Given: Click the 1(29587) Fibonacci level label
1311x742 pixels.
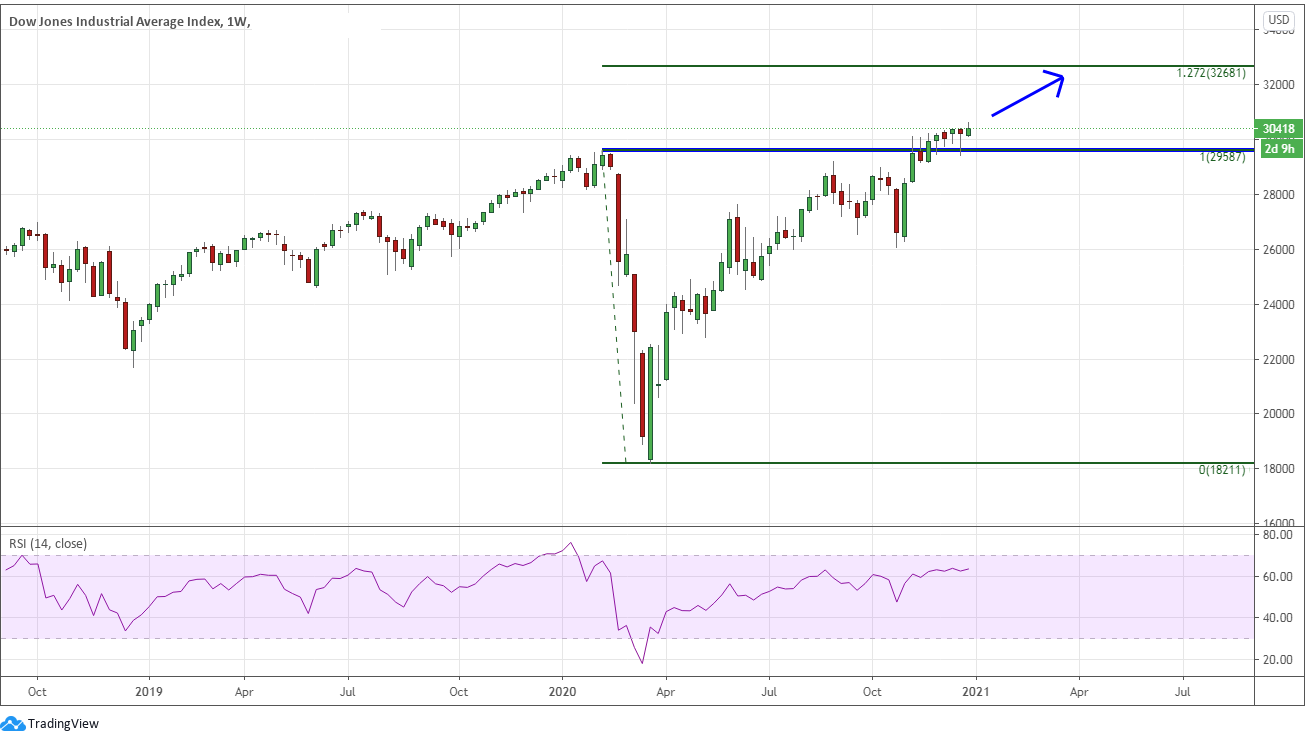Looking at the screenshot, I should pyautogui.click(x=1221, y=158).
